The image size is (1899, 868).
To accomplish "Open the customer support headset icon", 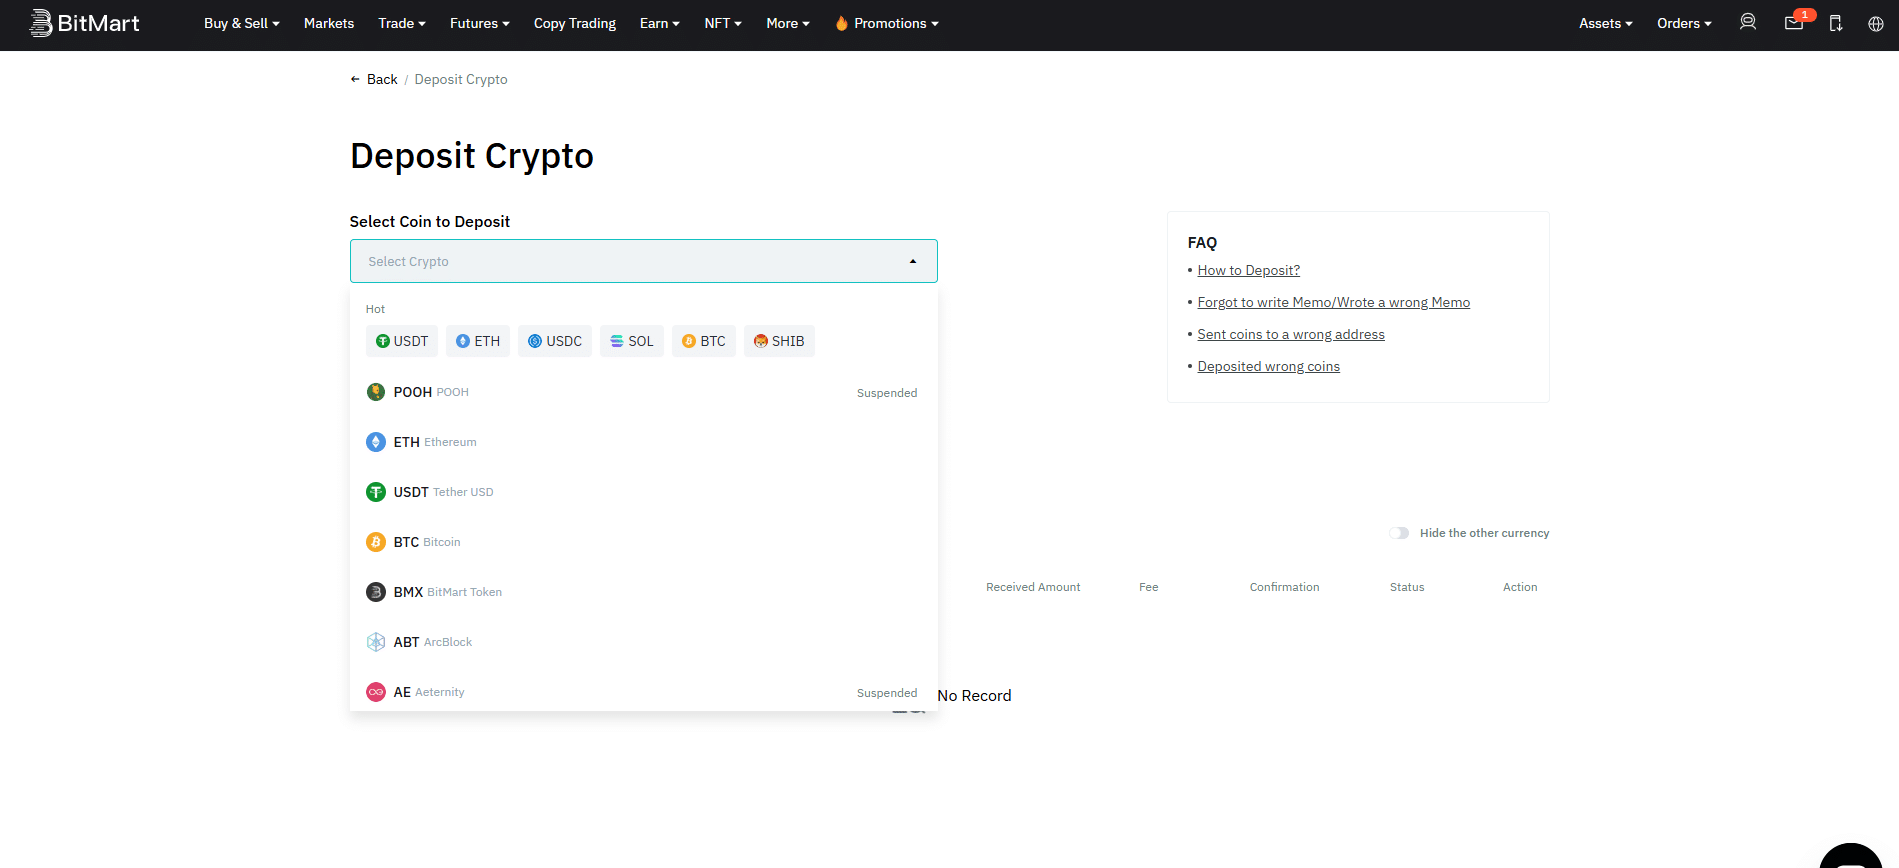I will pos(1748,22).
